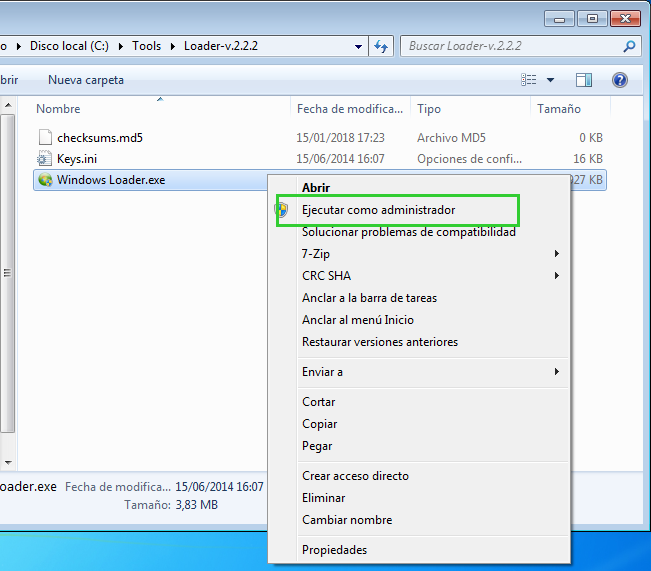
Task: Expand the address bar history dropdown
Action: (358, 47)
